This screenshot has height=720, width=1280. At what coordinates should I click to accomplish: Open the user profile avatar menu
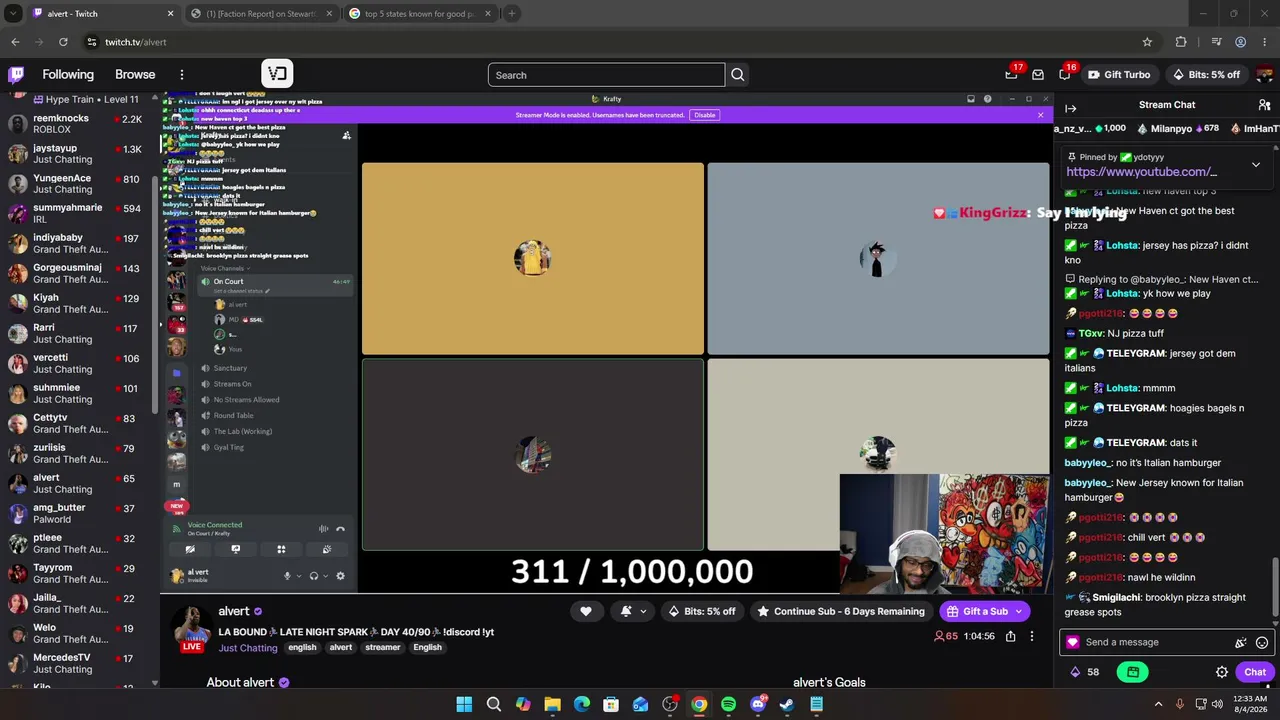pyautogui.click(x=1264, y=75)
